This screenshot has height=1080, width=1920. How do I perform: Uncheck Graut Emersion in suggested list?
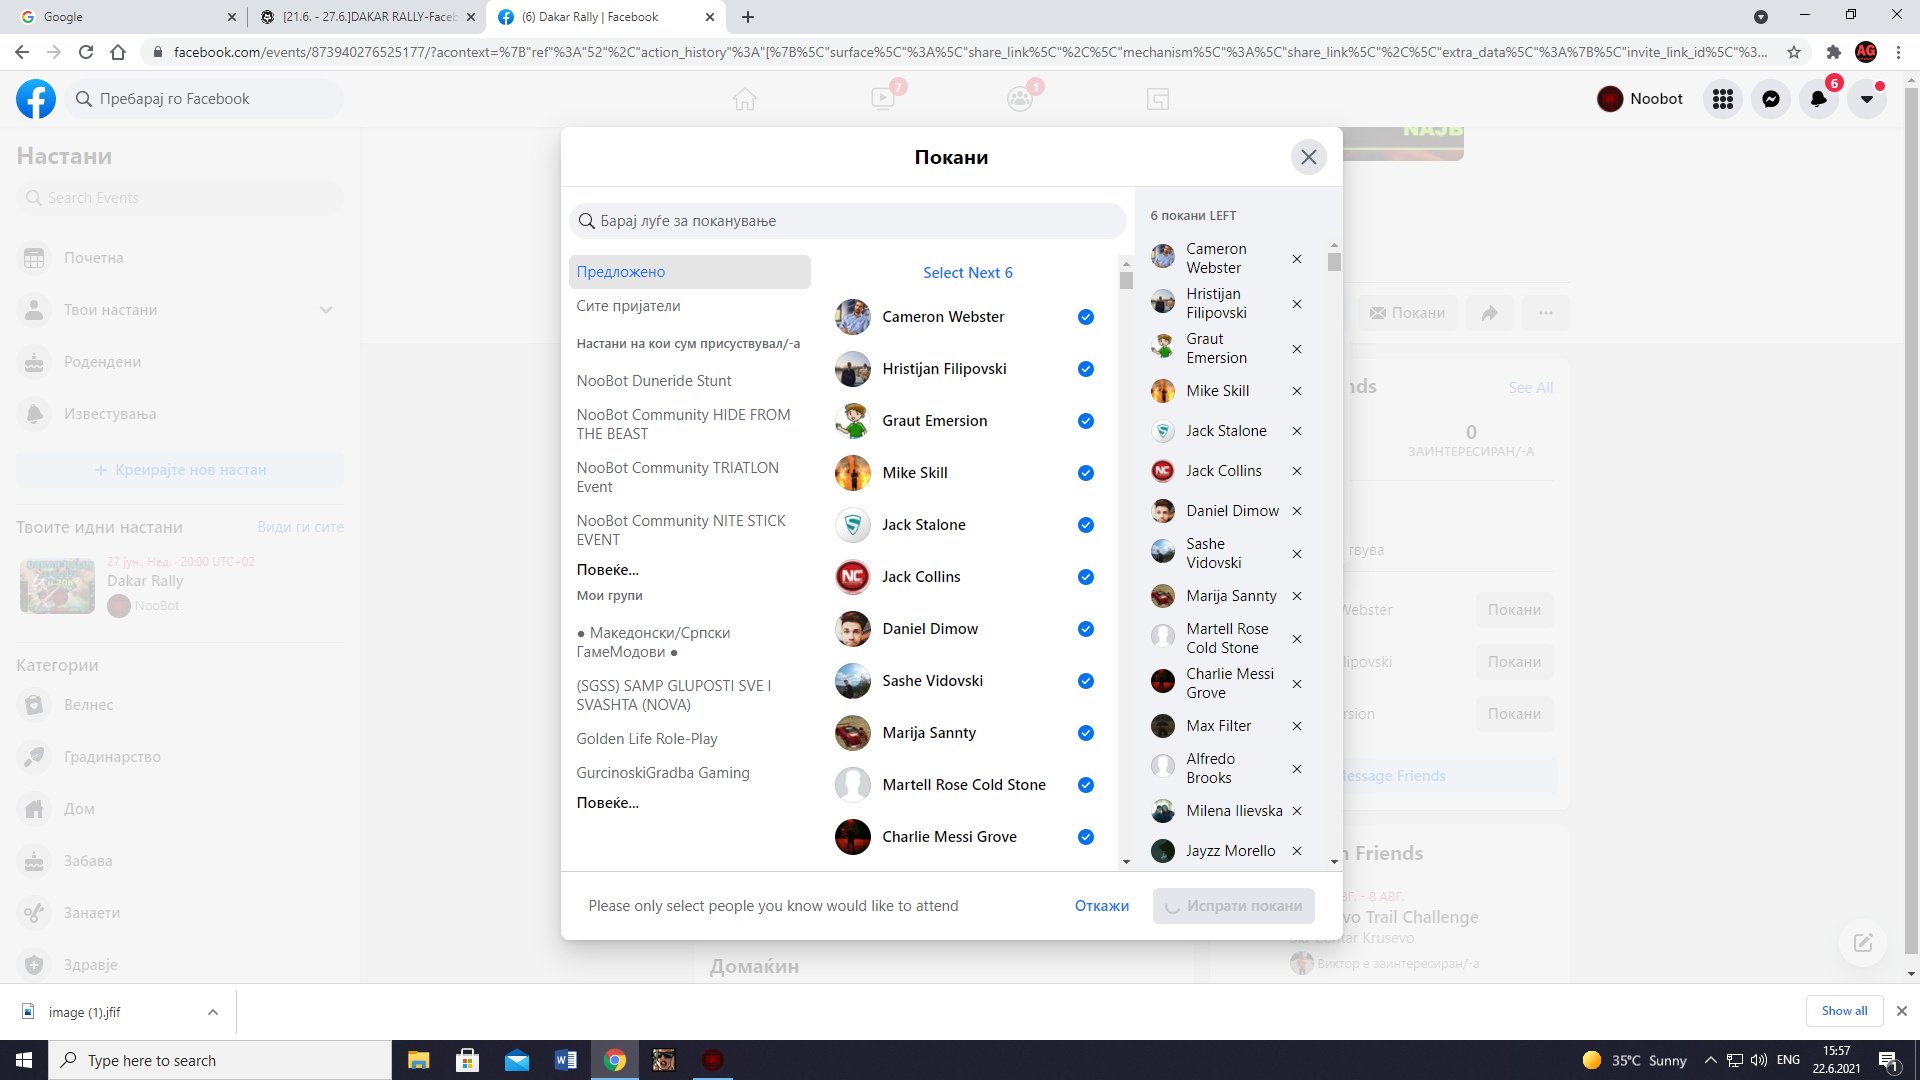(1085, 421)
